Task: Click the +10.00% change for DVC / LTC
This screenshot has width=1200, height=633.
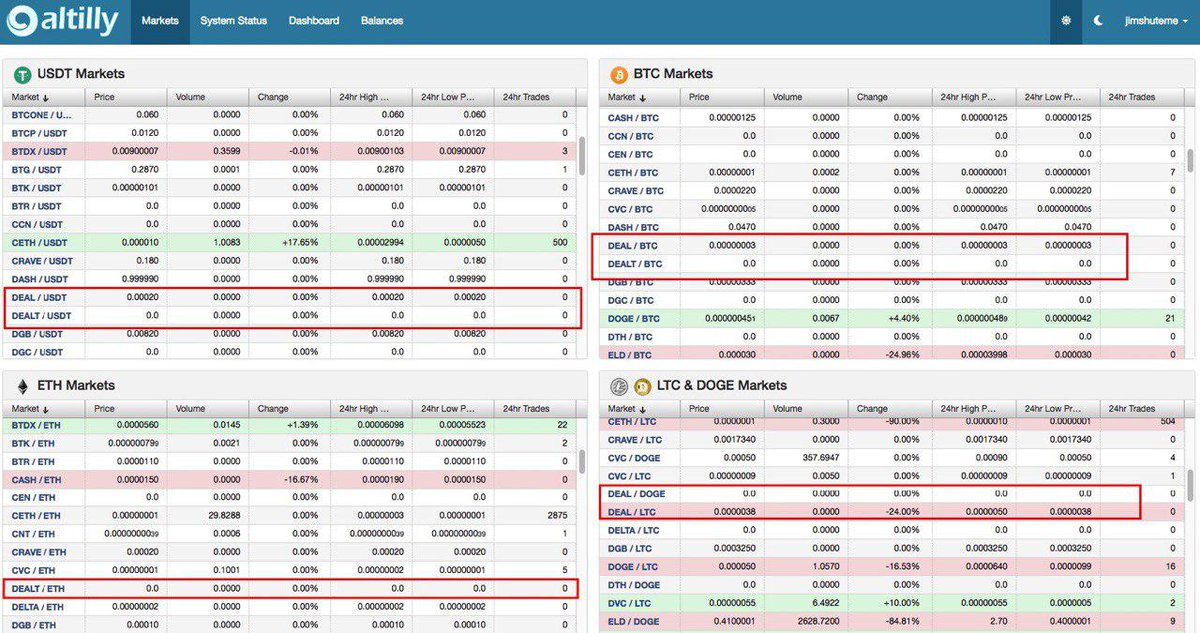Action: pos(900,603)
